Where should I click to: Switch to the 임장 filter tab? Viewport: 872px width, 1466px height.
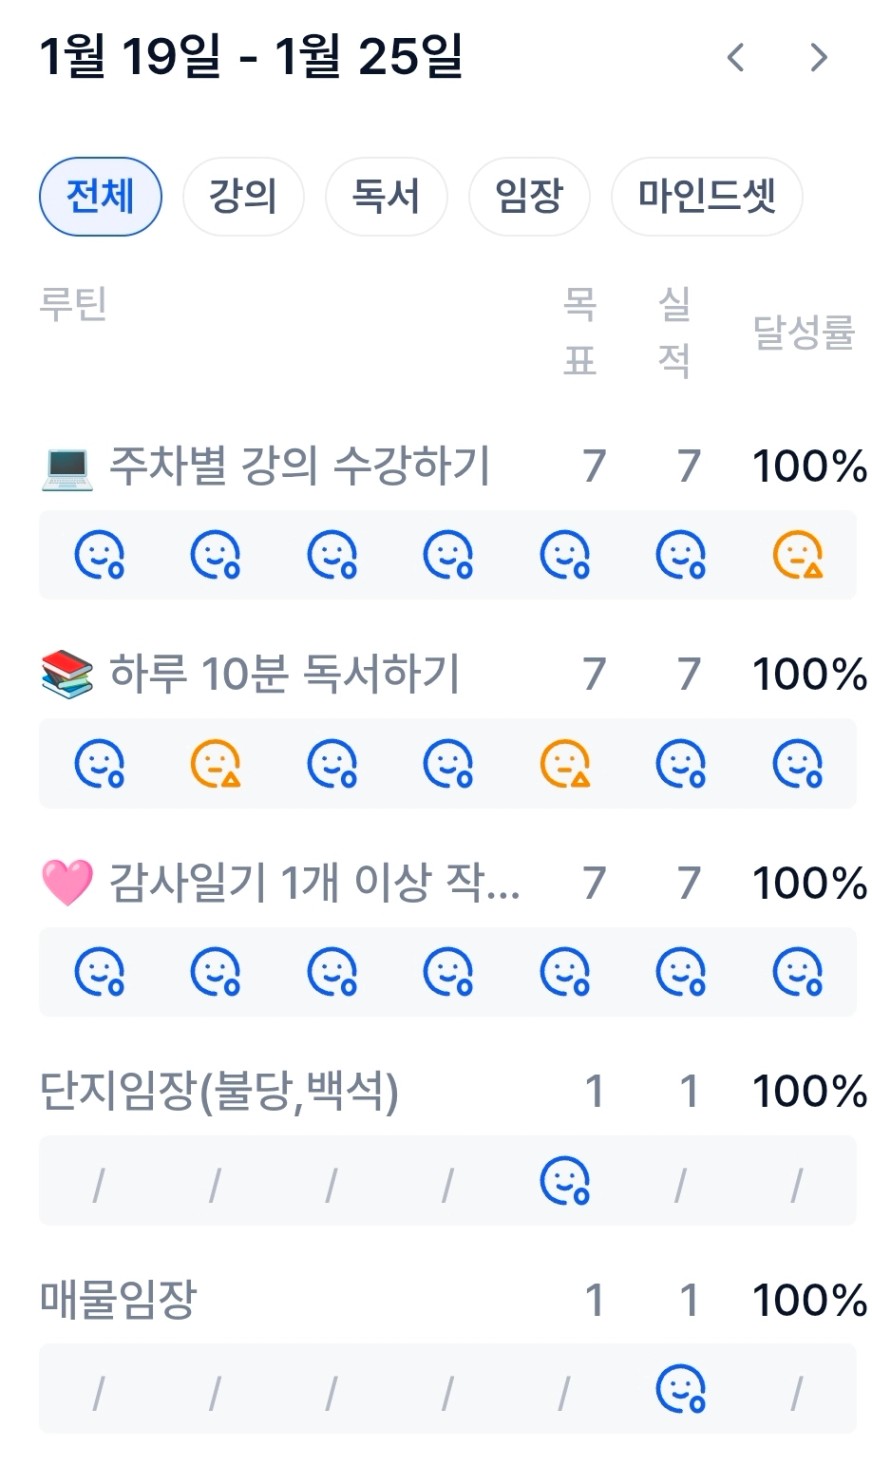[529, 196]
